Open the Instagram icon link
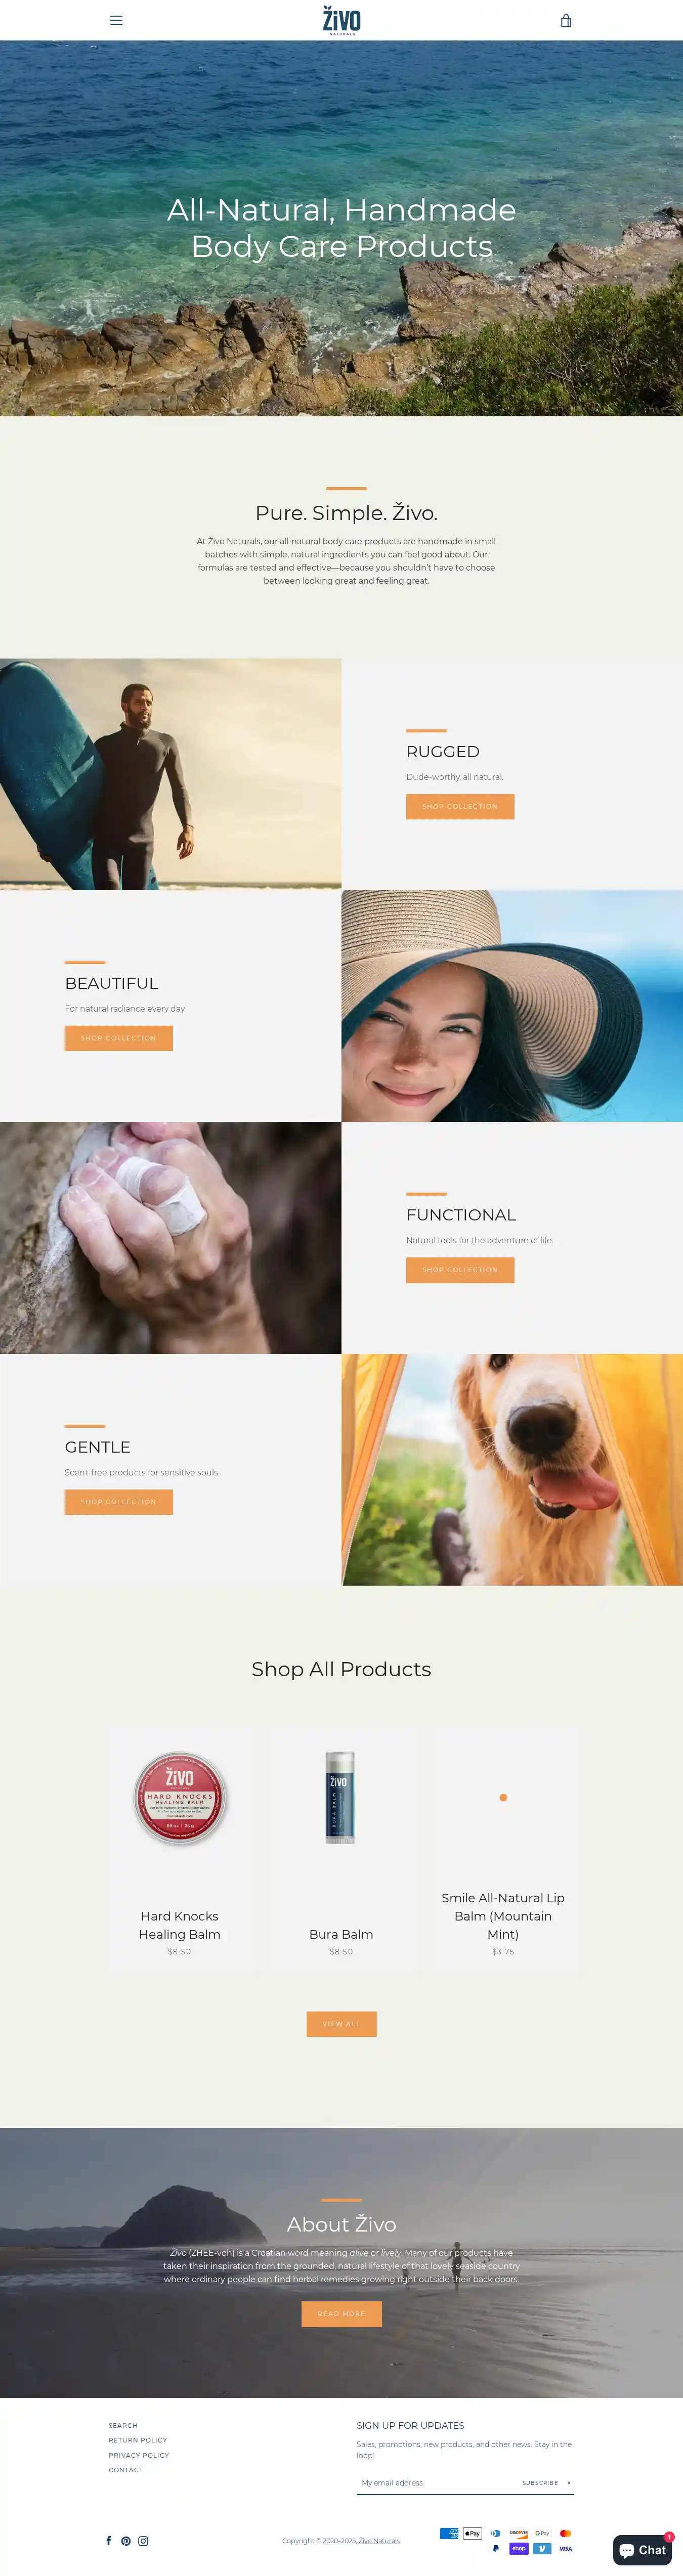The height and width of the screenshot is (2576, 683). [x=143, y=2540]
